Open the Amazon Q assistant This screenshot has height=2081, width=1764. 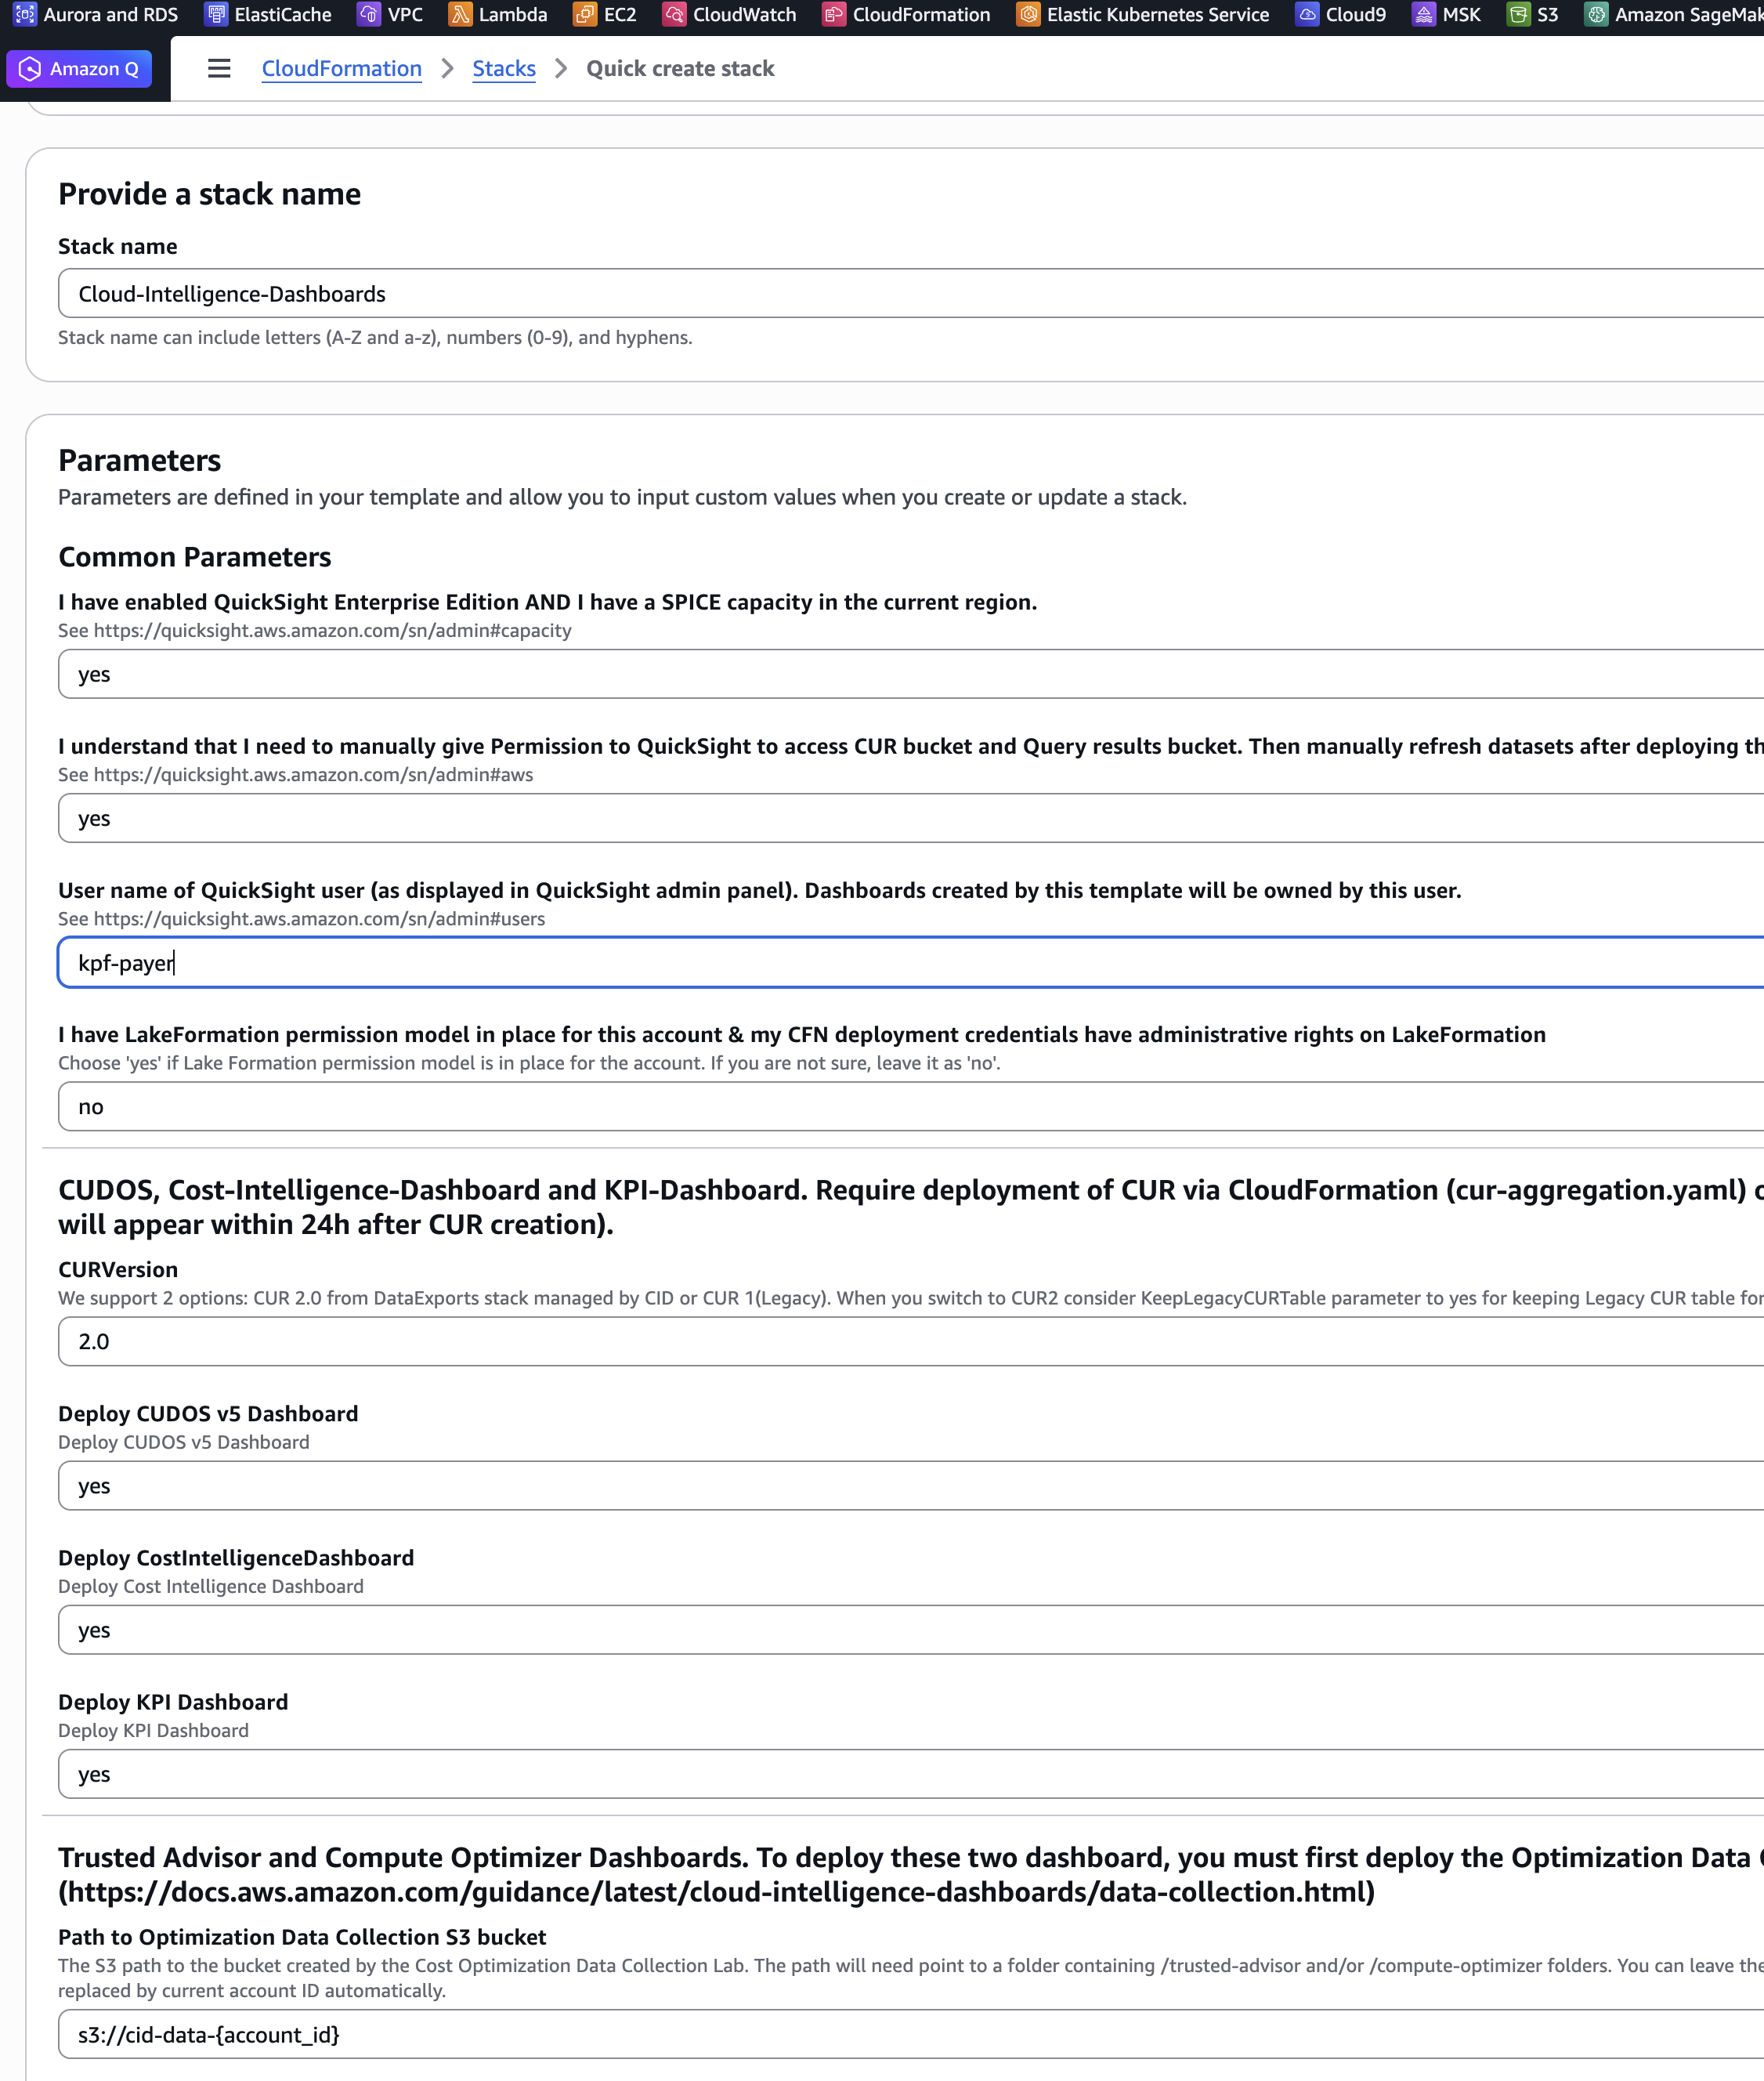coord(79,69)
